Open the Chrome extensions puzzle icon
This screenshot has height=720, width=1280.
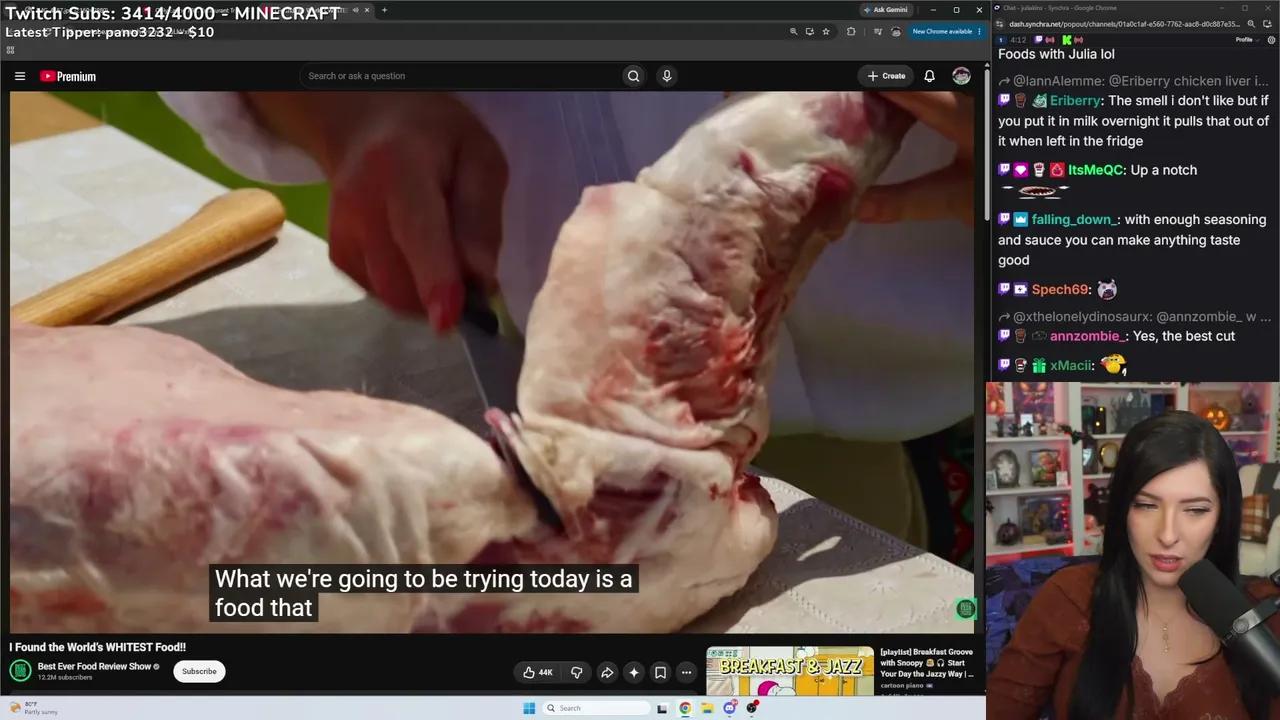851,31
